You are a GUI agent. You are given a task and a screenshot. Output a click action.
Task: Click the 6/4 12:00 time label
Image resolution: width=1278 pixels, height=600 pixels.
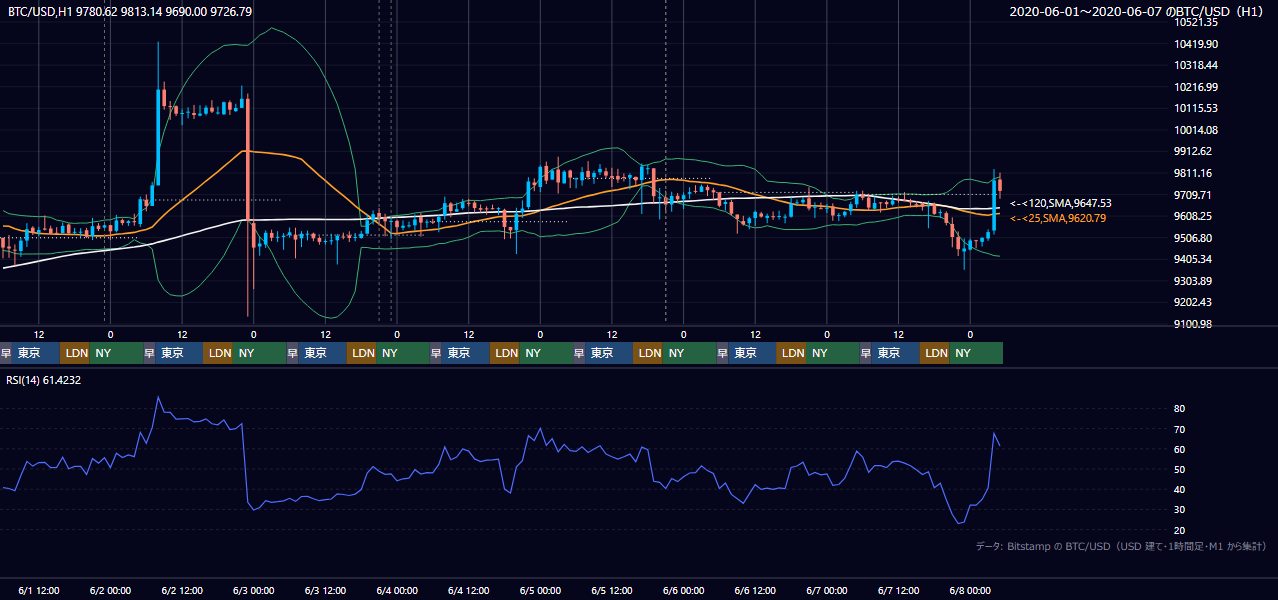(468, 591)
